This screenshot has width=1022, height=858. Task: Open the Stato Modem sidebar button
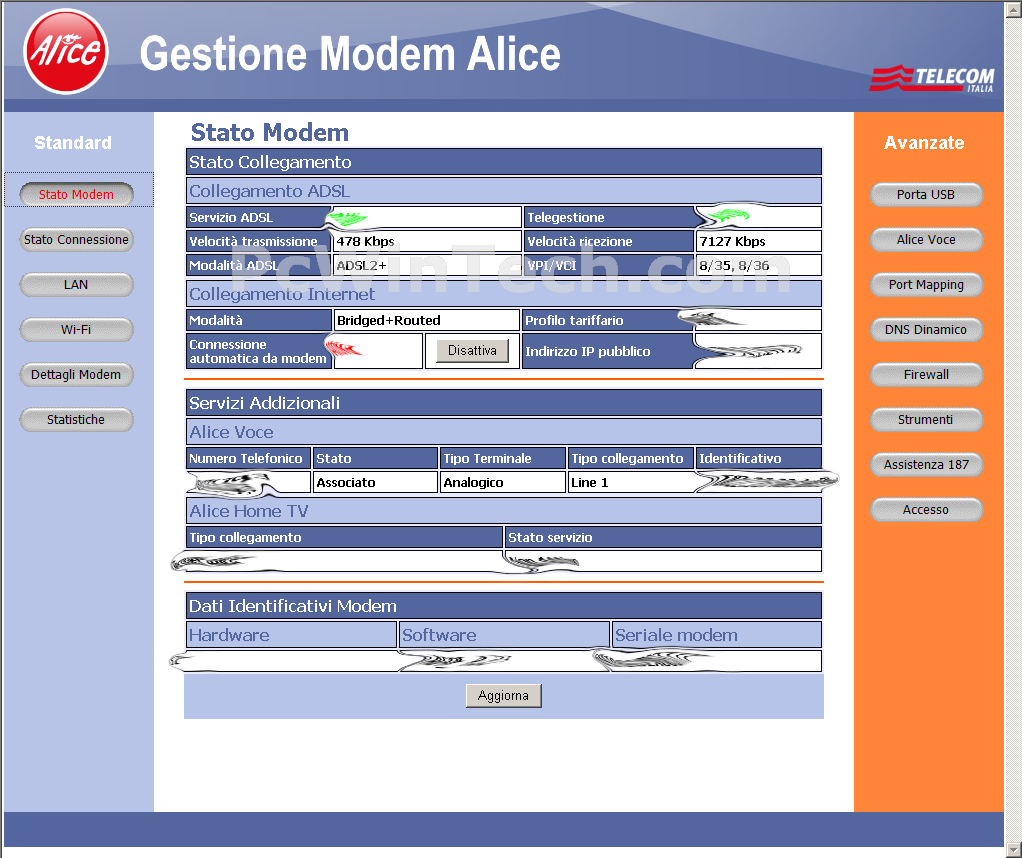tap(76, 194)
